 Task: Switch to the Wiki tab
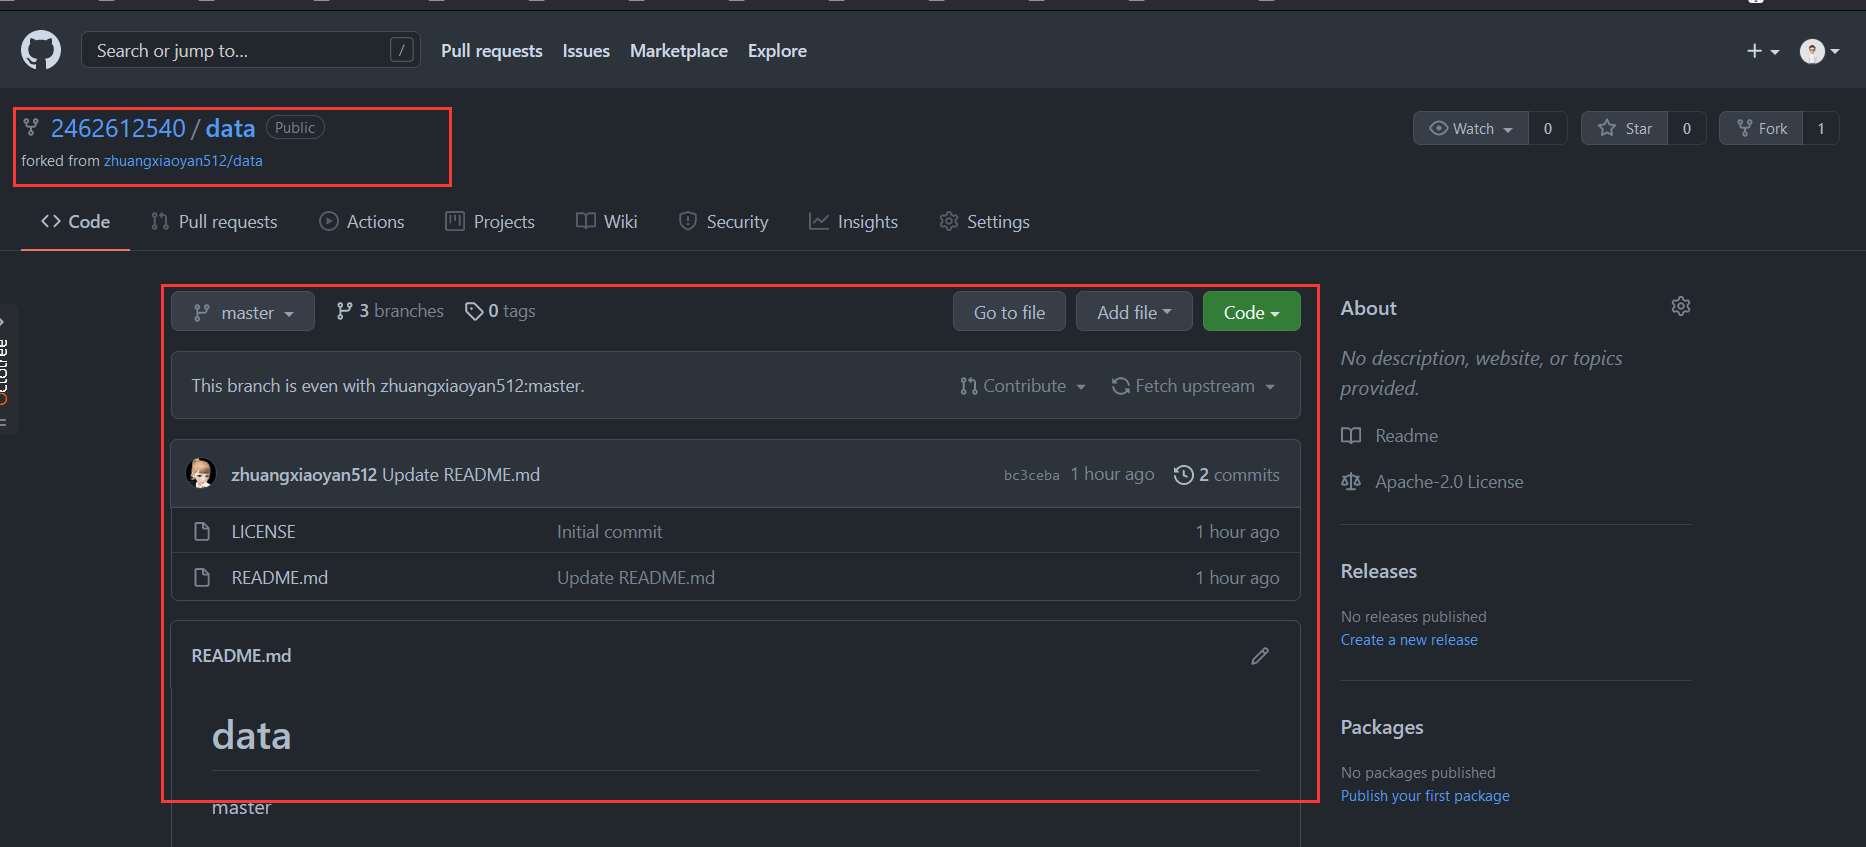coord(606,222)
